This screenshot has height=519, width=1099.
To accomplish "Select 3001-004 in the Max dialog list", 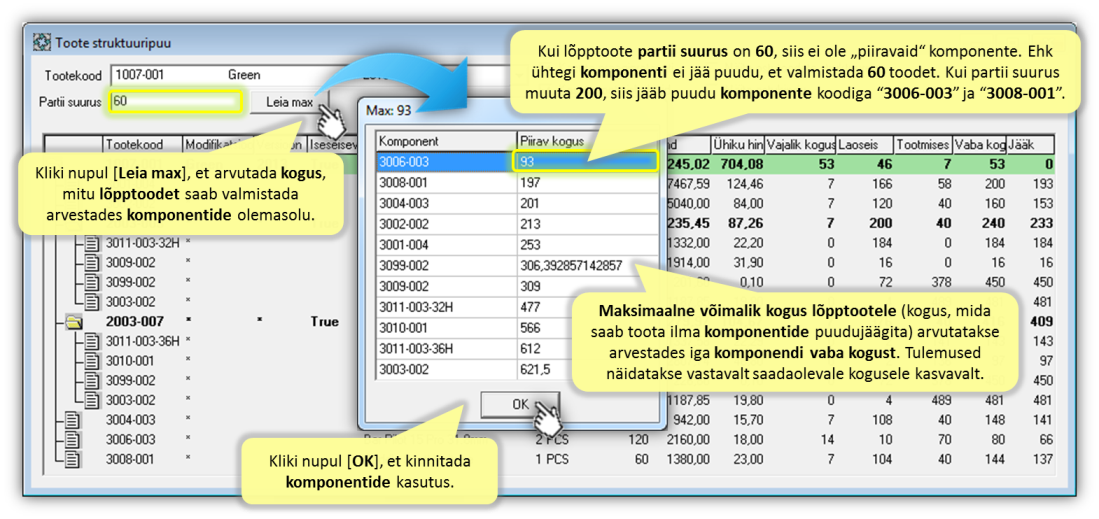I will (x=446, y=244).
